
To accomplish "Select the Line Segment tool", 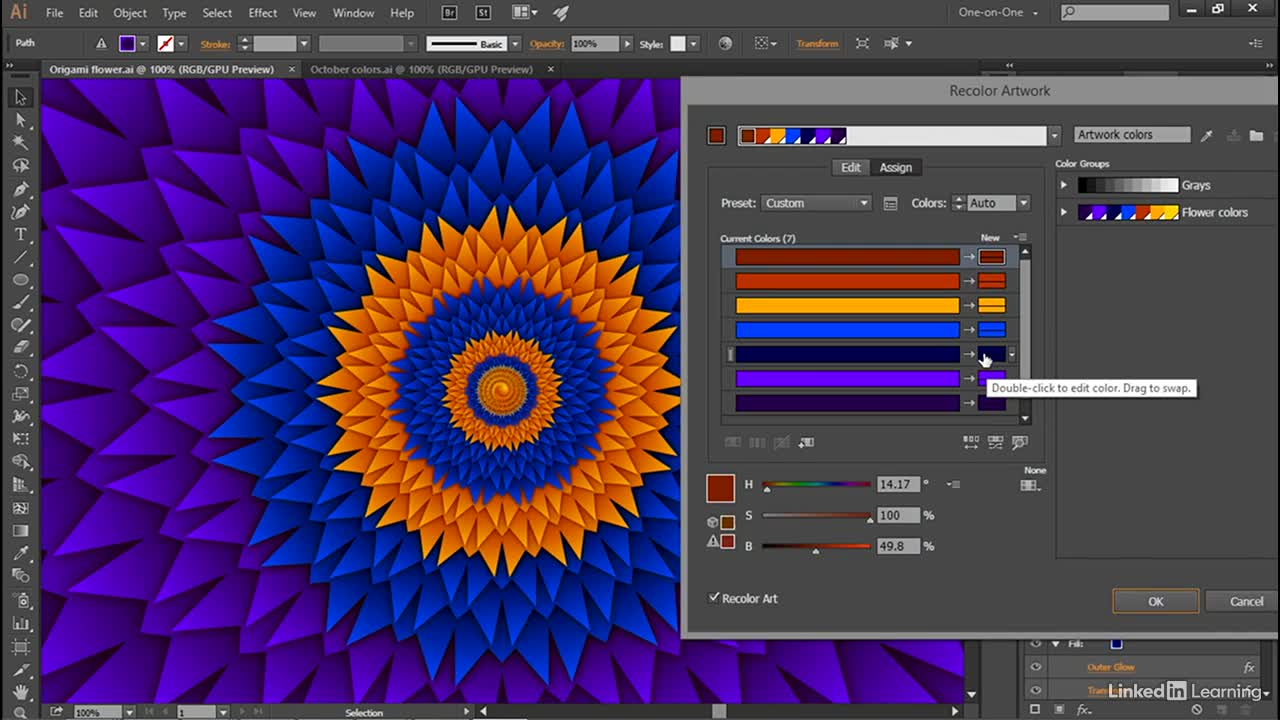I will tap(20, 258).
